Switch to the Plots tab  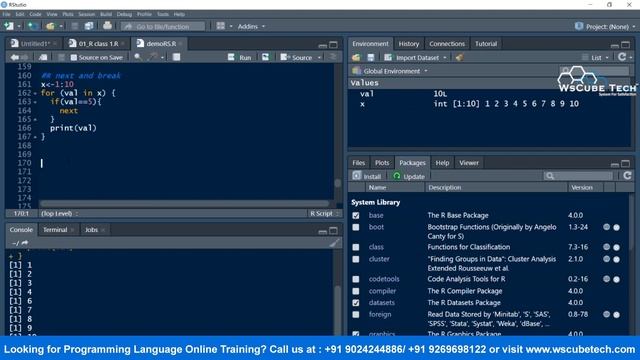click(x=382, y=162)
